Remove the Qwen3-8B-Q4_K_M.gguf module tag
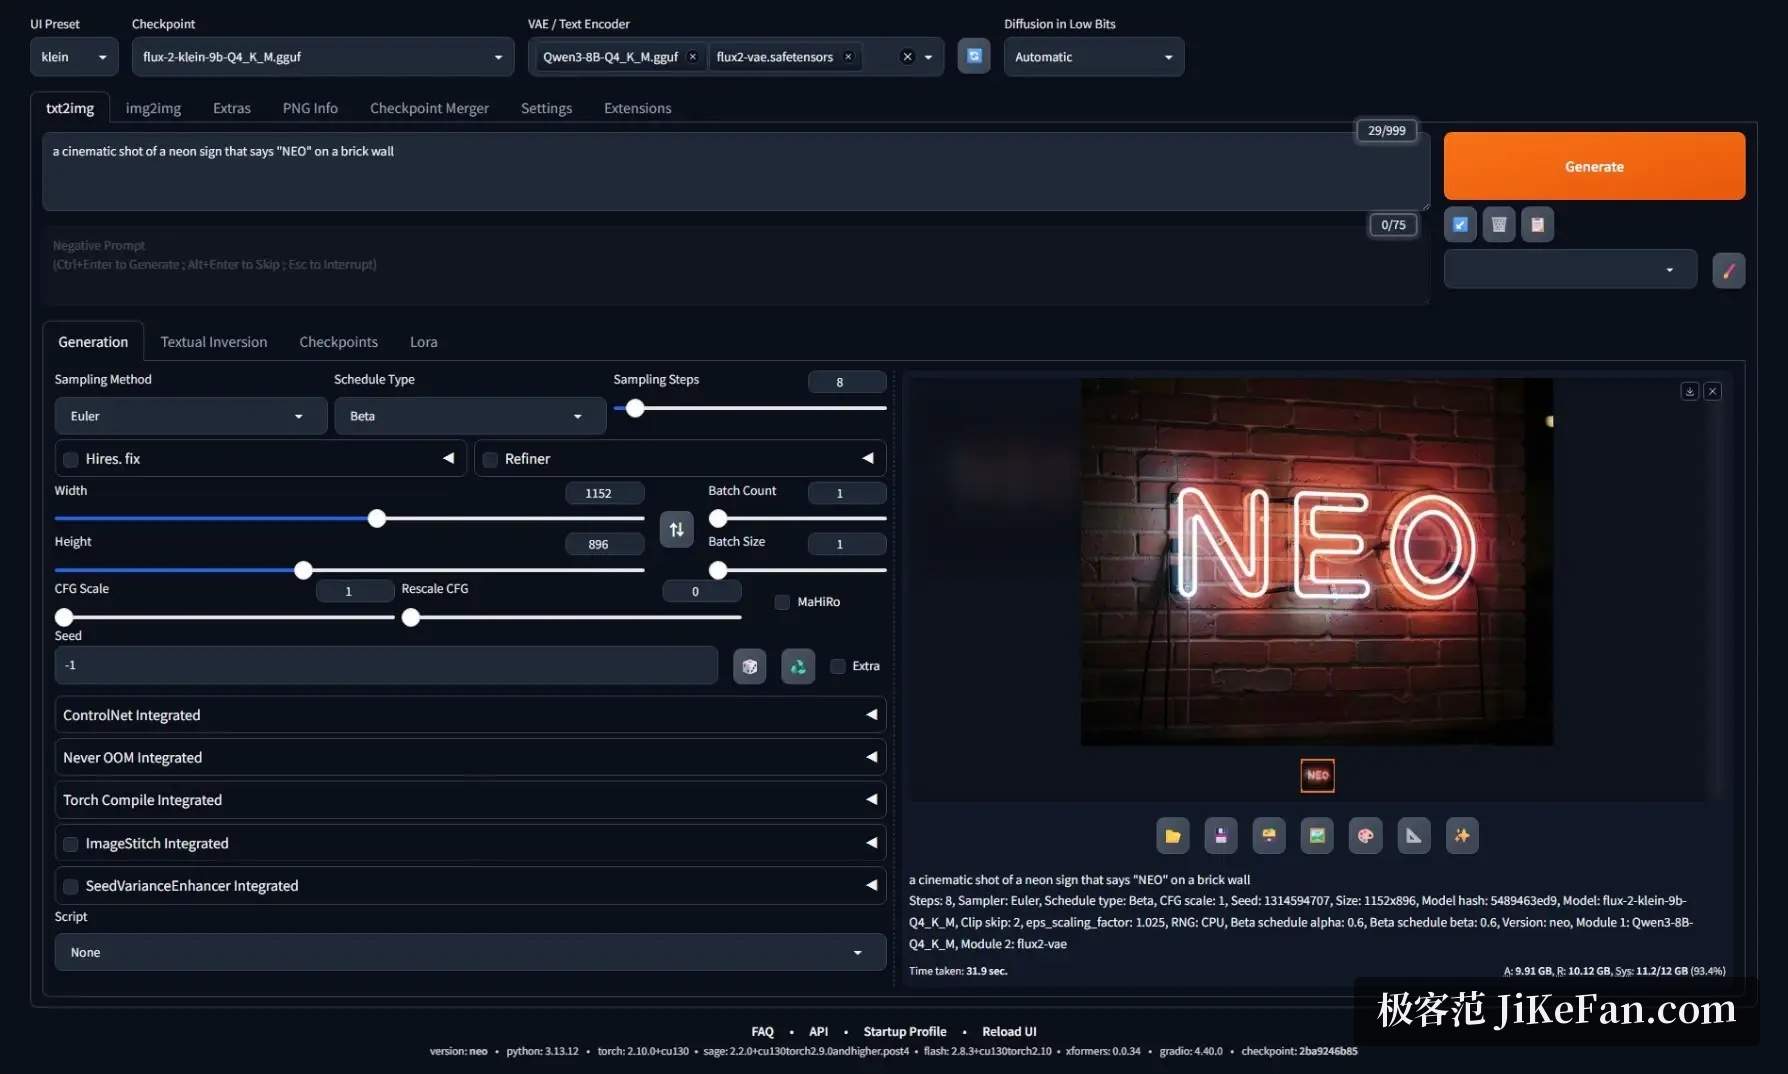Screen dimensions: 1788x1074 [x=692, y=57]
